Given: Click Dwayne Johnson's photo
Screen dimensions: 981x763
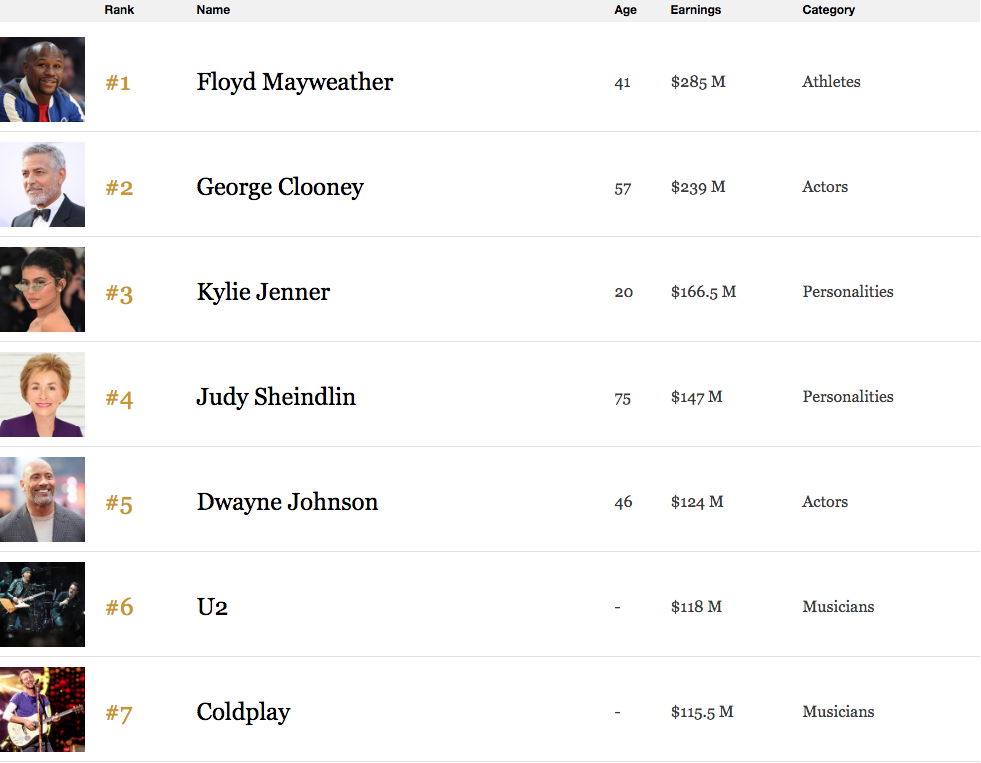Looking at the screenshot, I should (x=42, y=500).
